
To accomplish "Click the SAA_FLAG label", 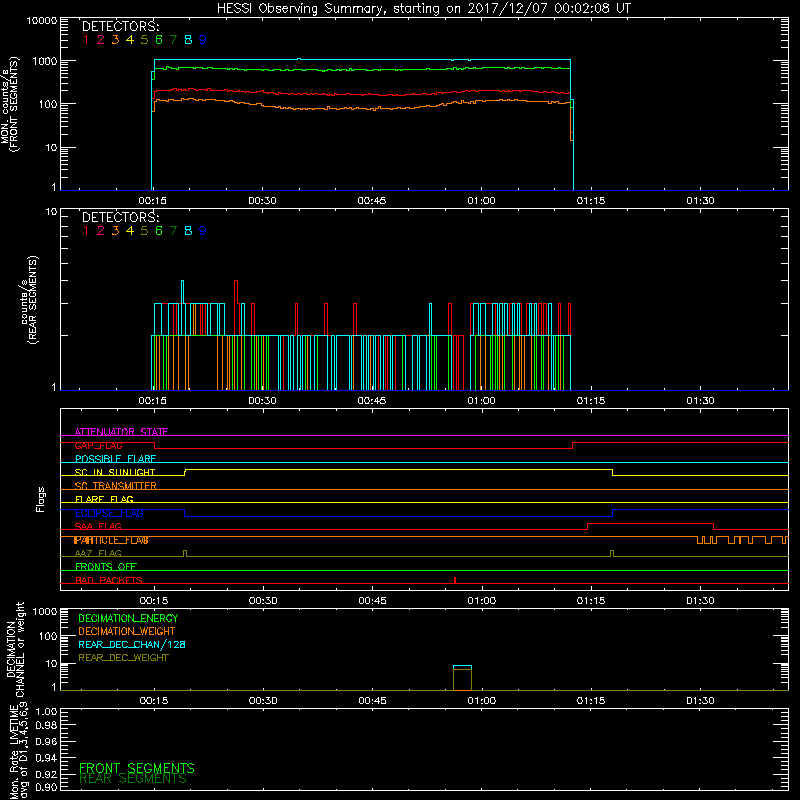I will click(98, 526).
